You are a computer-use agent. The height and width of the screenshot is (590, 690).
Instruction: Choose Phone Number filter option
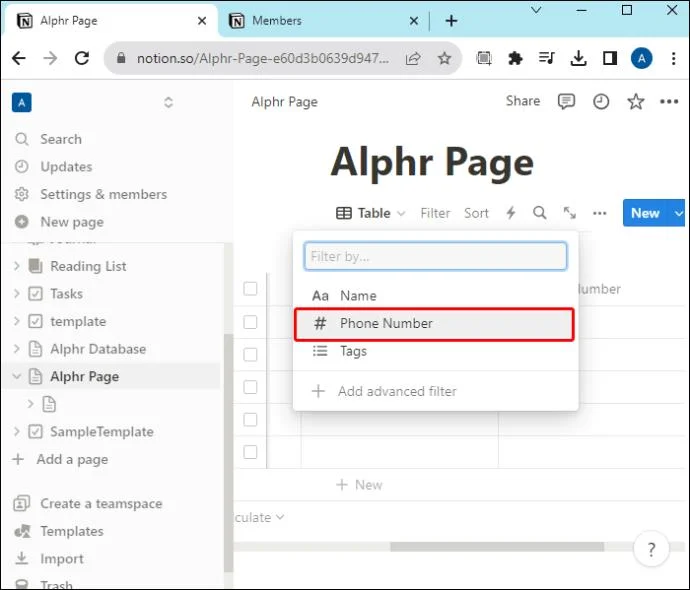[434, 324]
